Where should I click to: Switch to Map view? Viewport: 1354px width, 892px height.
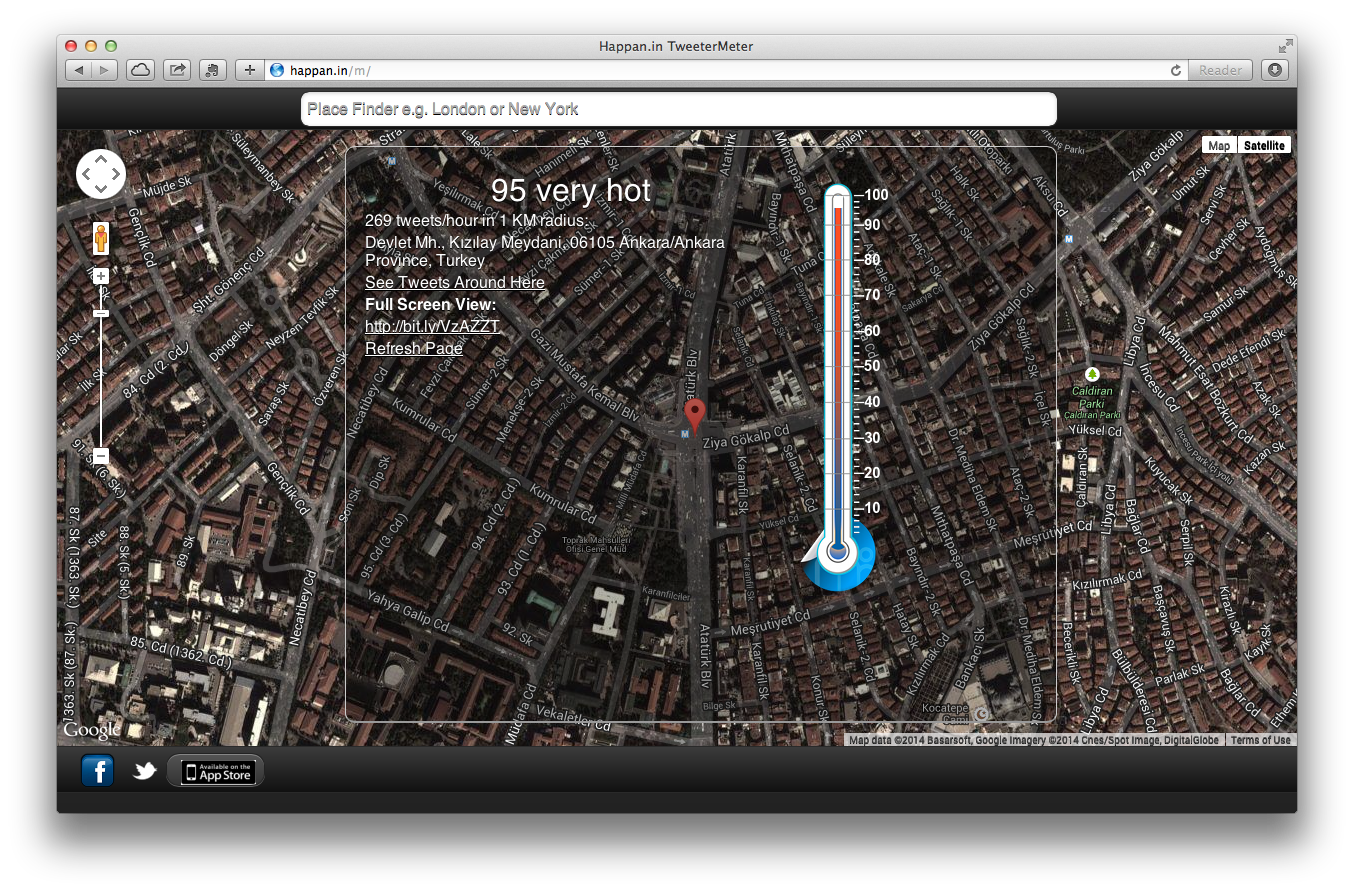pyautogui.click(x=1219, y=146)
